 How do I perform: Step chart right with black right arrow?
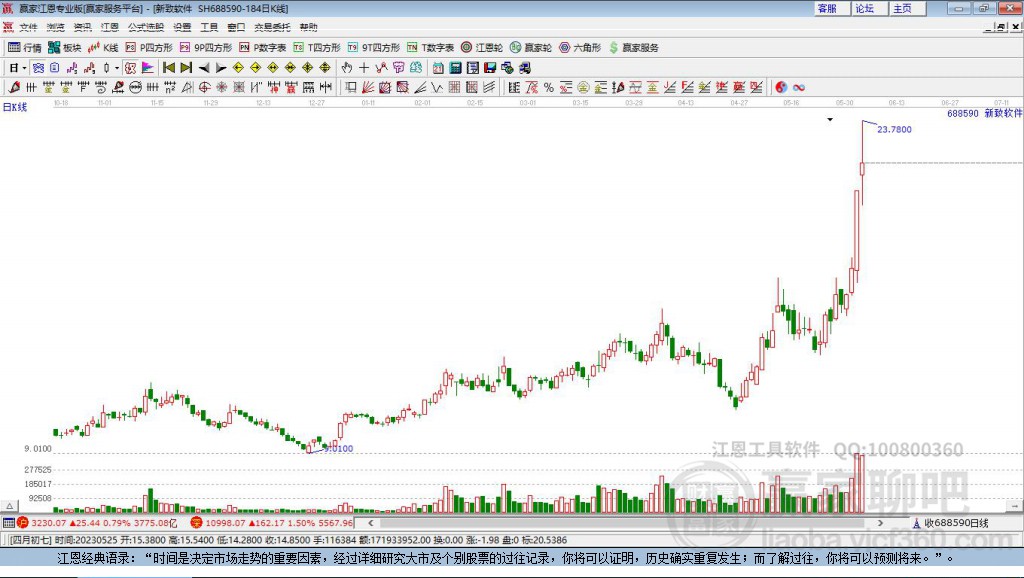coord(221,67)
